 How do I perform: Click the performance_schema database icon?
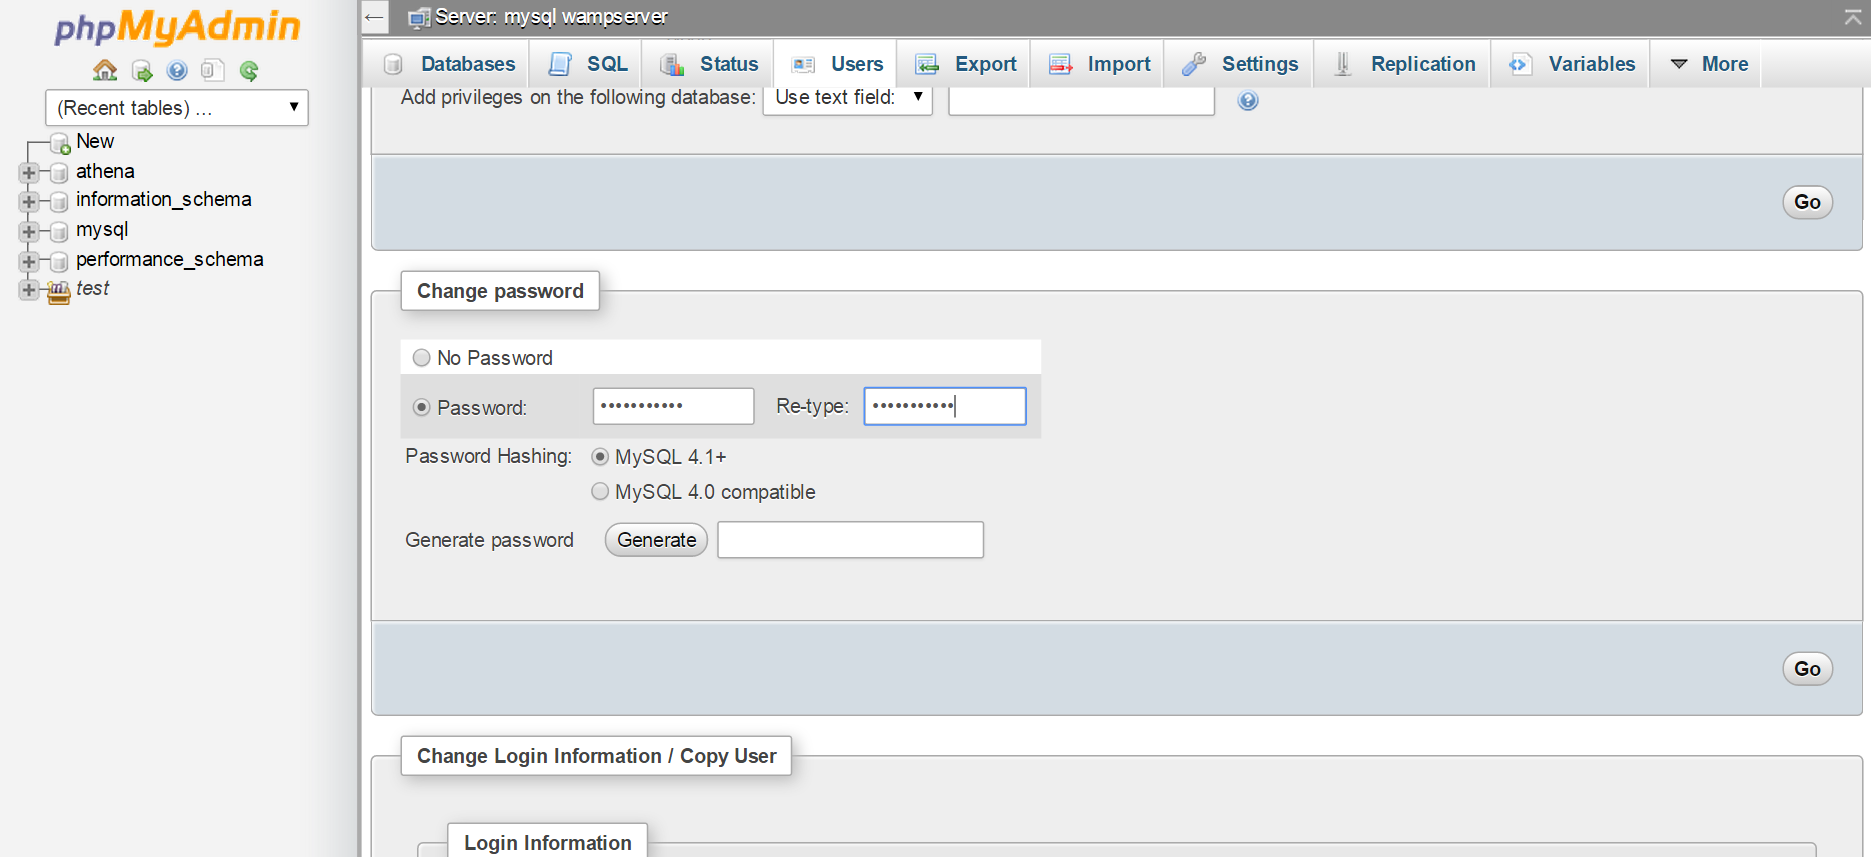tap(59, 262)
